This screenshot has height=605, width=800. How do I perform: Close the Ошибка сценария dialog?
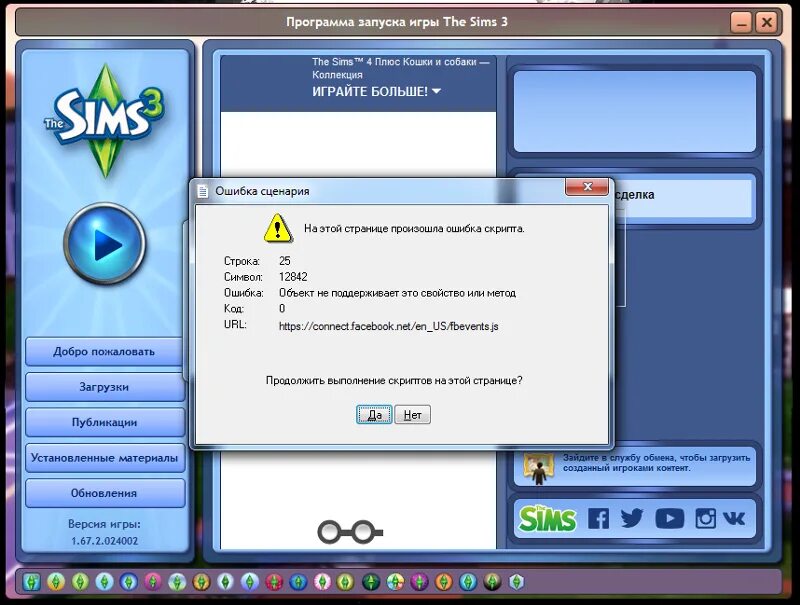(x=587, y=187)
